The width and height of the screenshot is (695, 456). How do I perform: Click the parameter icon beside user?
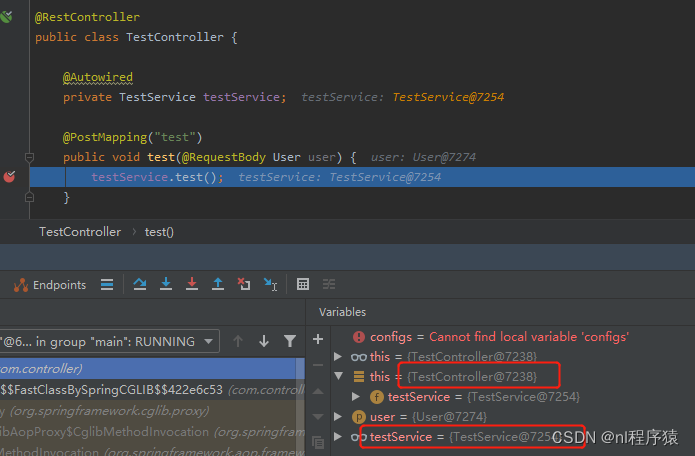click(x=359, y=417)
